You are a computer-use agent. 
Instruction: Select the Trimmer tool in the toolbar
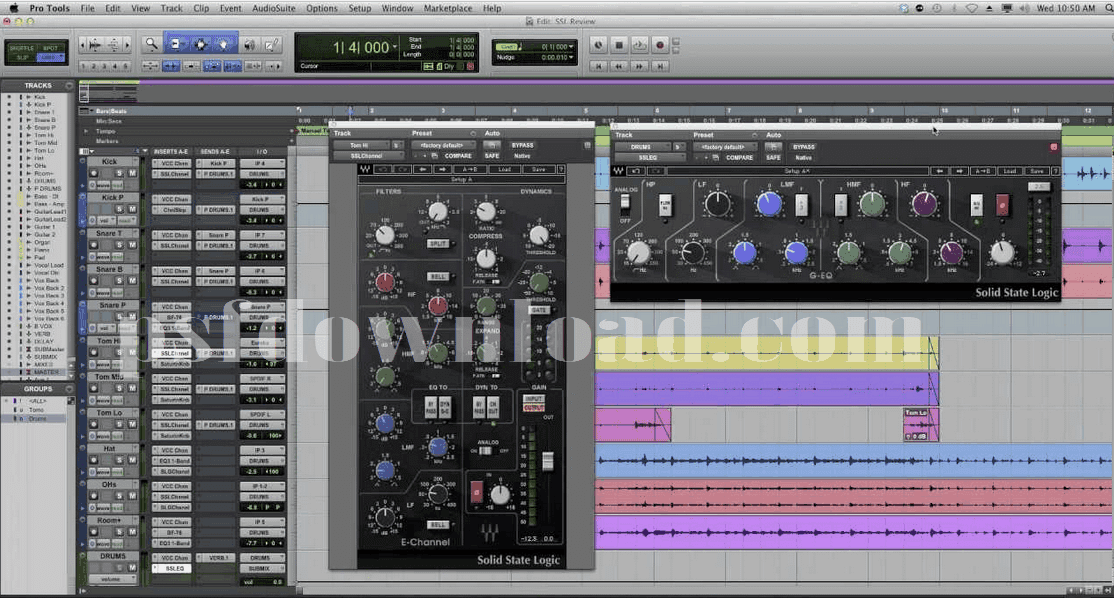pos(175,45)
